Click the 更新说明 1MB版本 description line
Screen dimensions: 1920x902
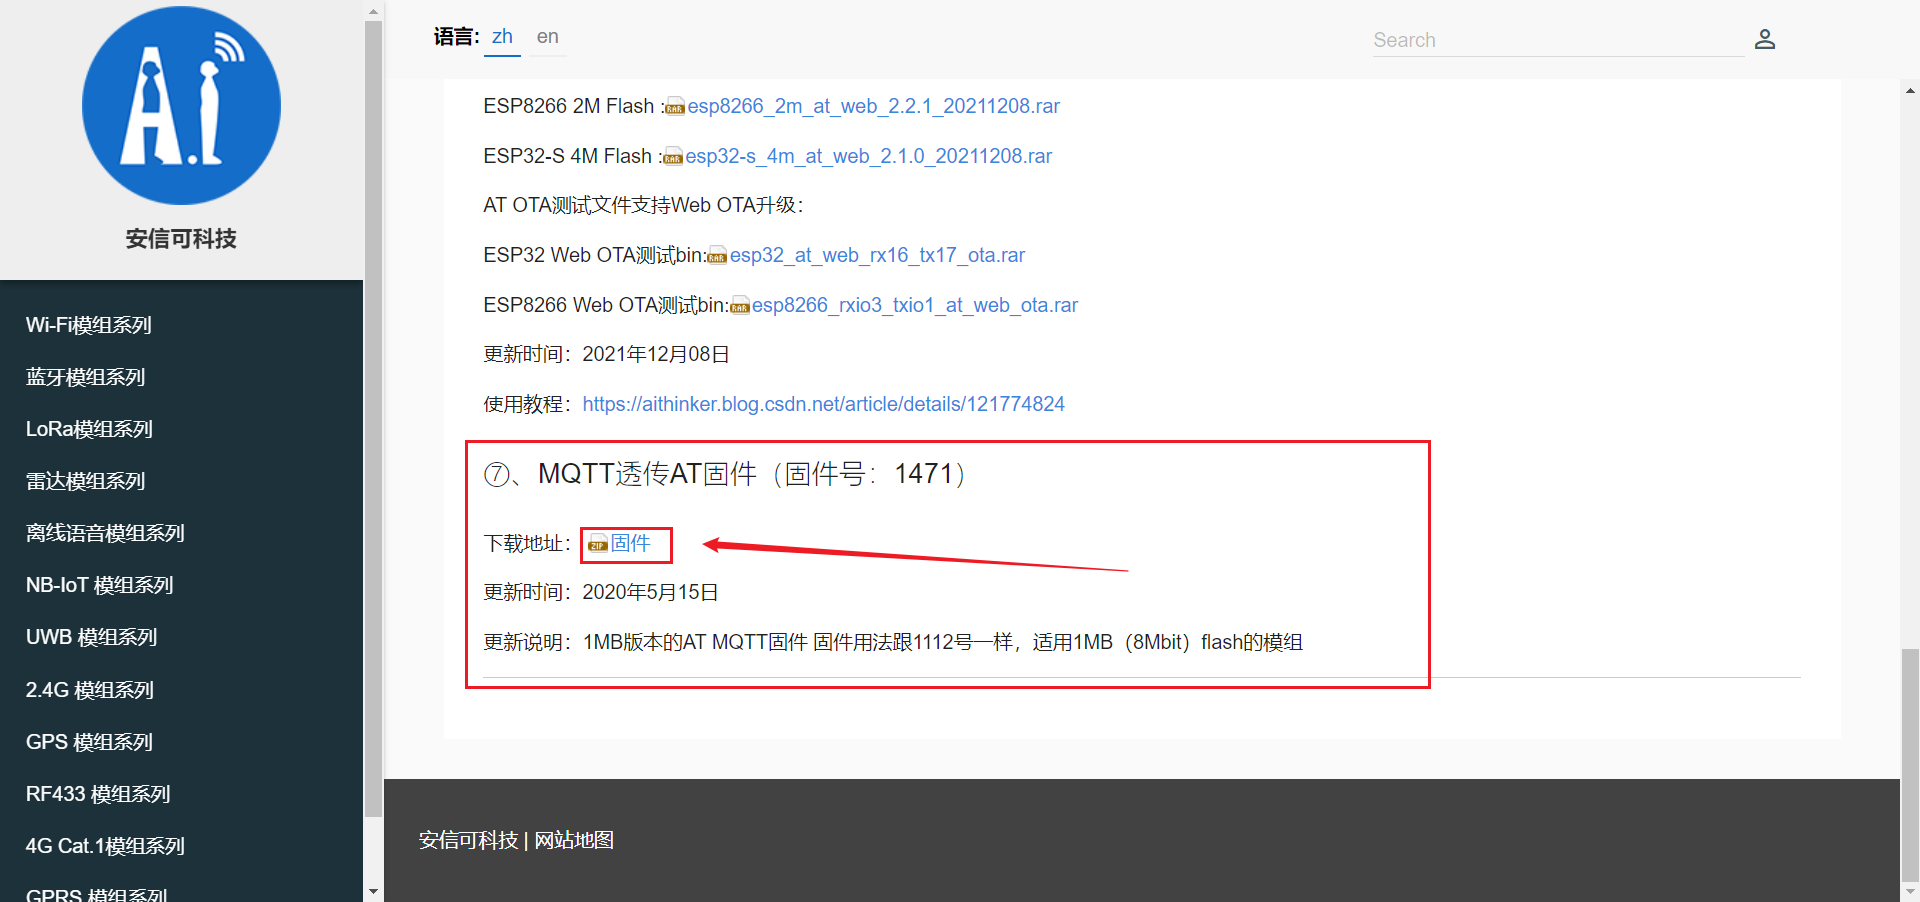coord(893,642)
